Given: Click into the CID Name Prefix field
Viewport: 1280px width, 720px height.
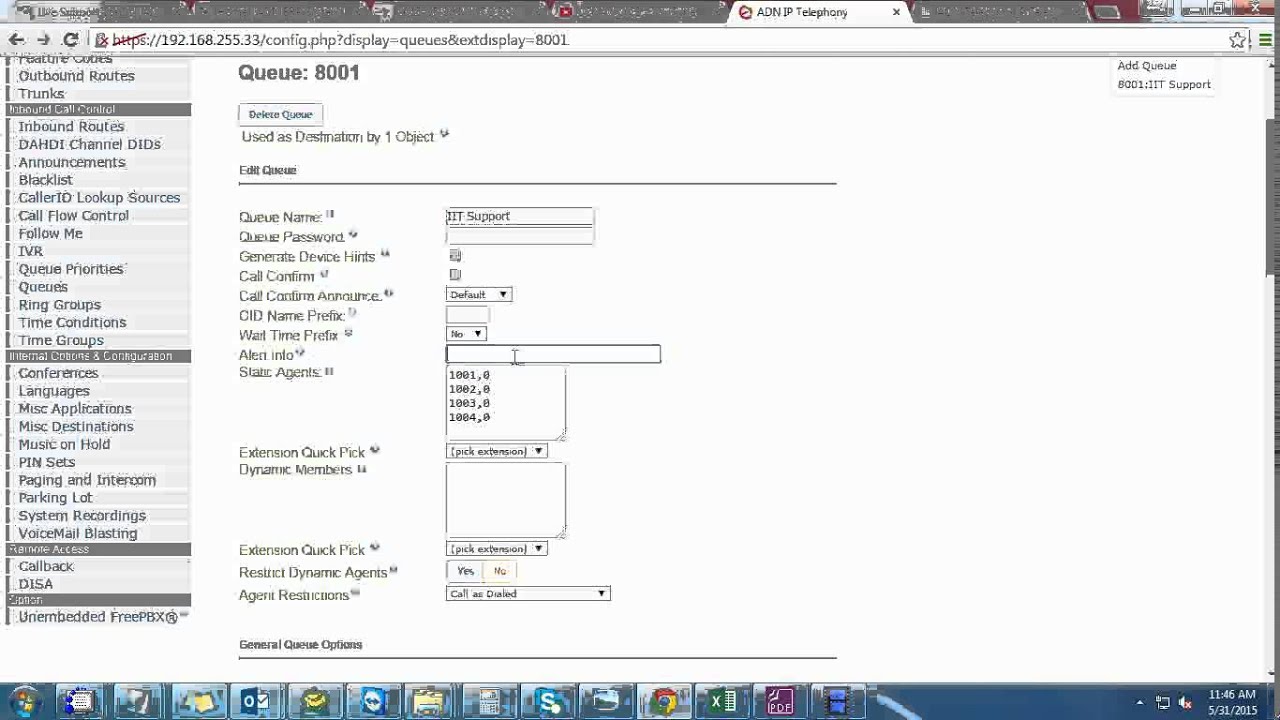Looking at the screenshot, I should pos(467,315).
